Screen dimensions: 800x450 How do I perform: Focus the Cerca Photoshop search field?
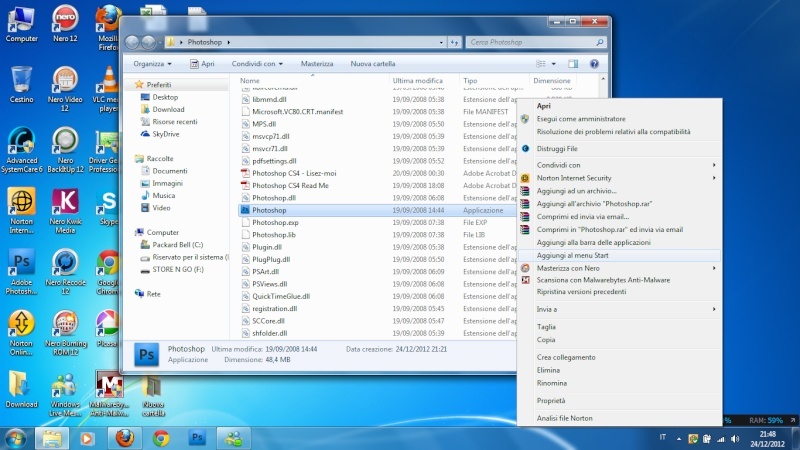(536, 42)
